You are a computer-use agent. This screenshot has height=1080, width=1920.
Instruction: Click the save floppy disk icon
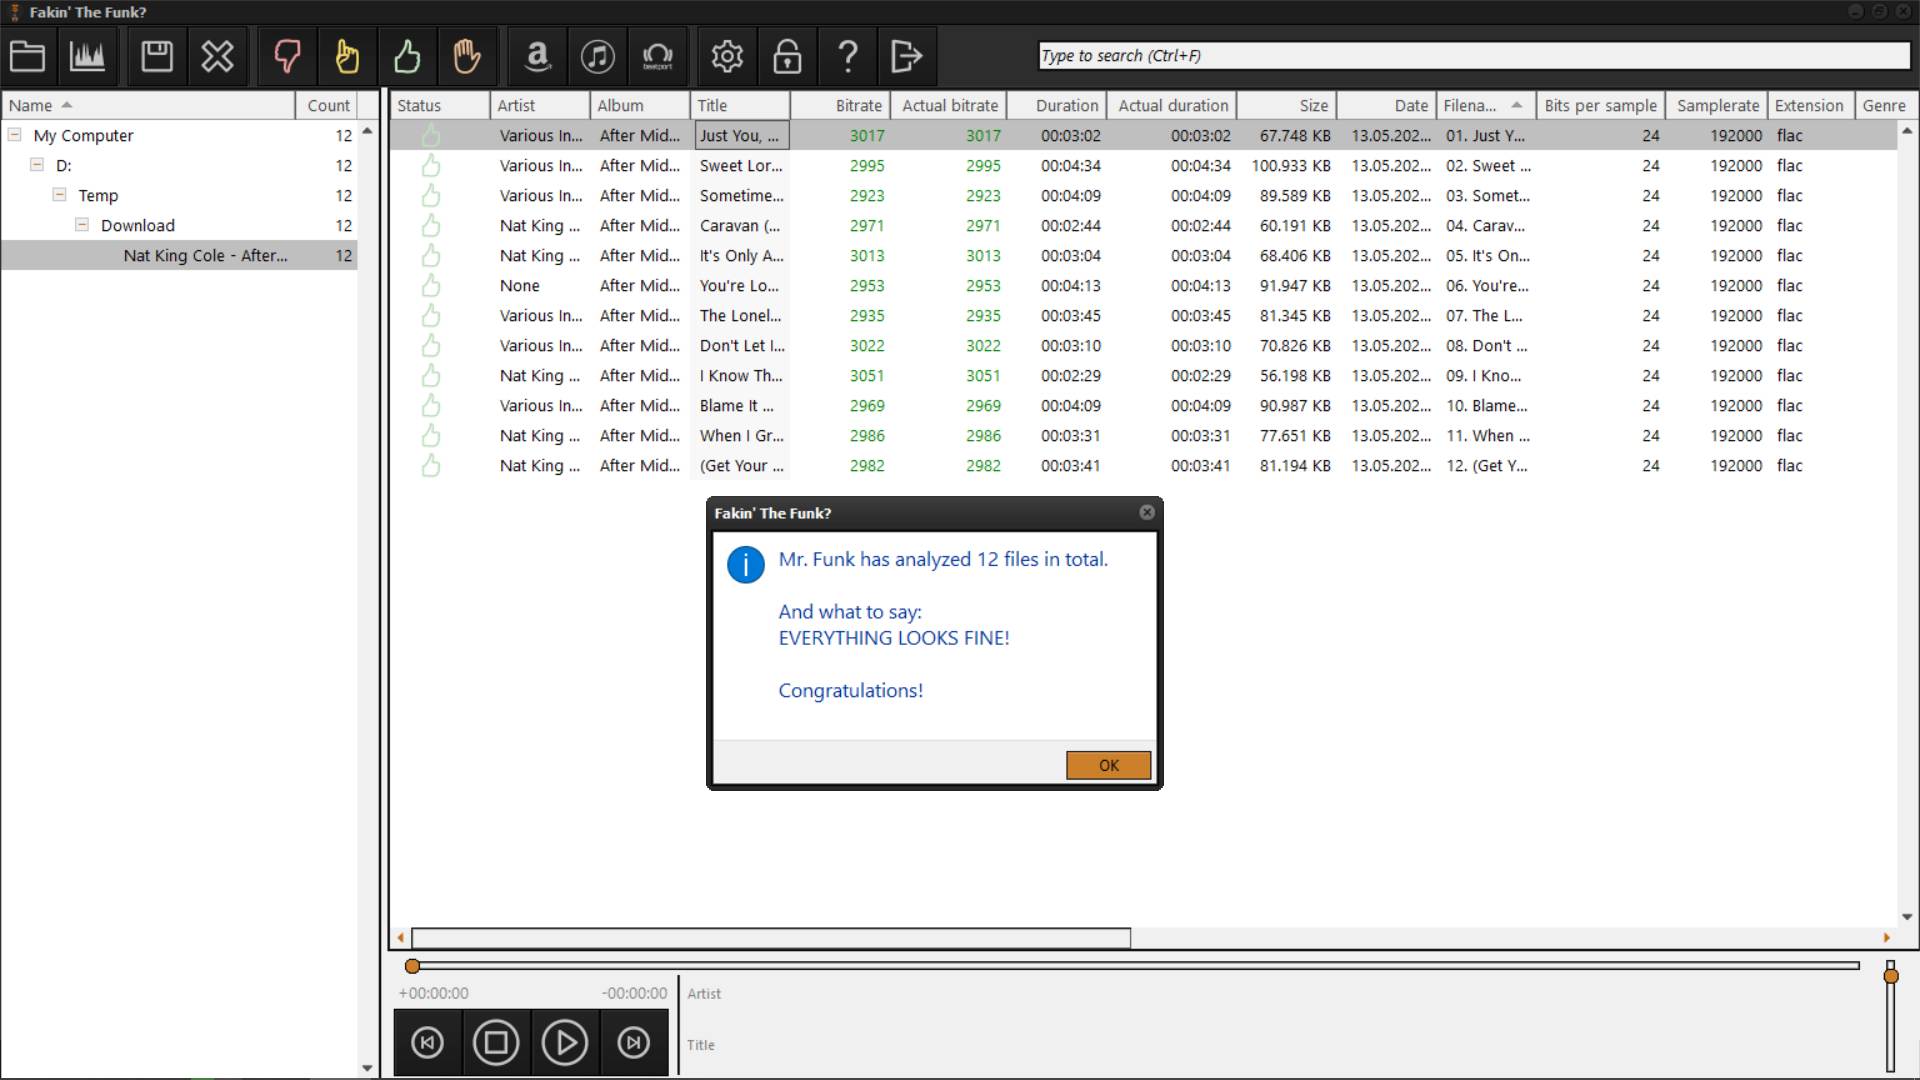[157, 56]
